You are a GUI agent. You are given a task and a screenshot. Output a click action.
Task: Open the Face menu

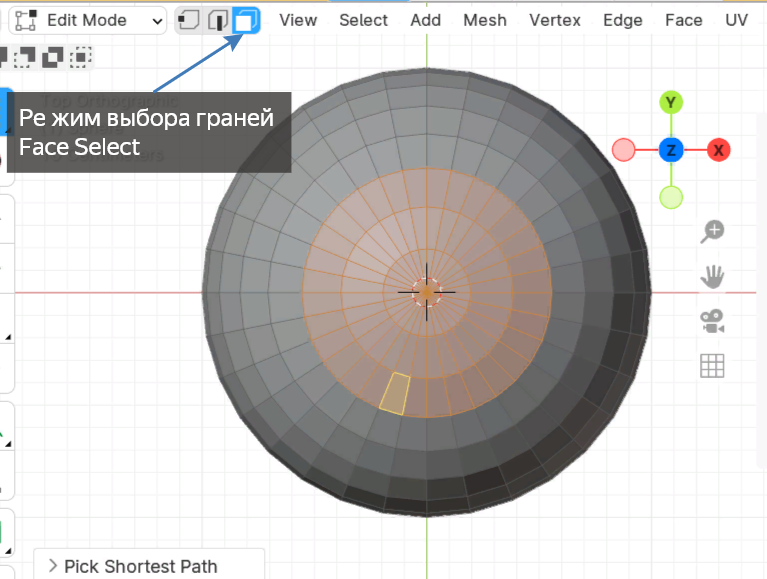(683, 21)
